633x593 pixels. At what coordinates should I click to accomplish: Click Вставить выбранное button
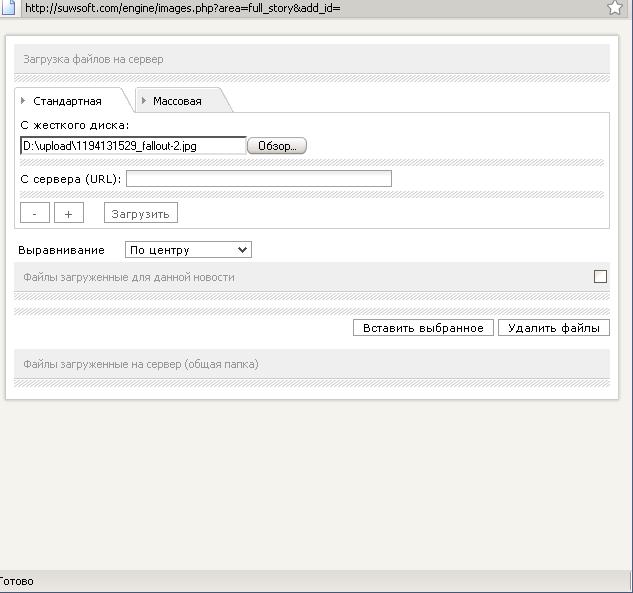click(x=423, y=328)
